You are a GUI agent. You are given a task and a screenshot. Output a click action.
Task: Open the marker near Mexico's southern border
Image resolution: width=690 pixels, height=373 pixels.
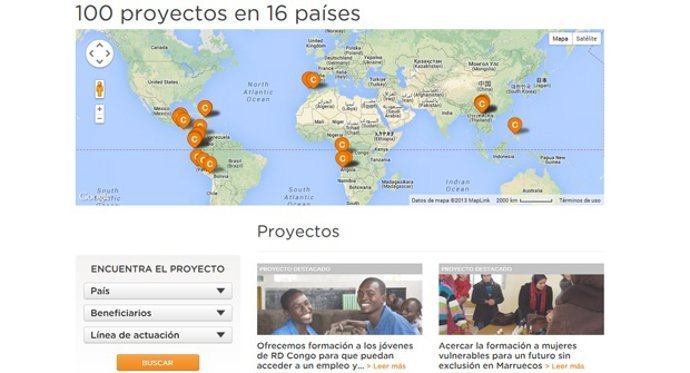184,120
